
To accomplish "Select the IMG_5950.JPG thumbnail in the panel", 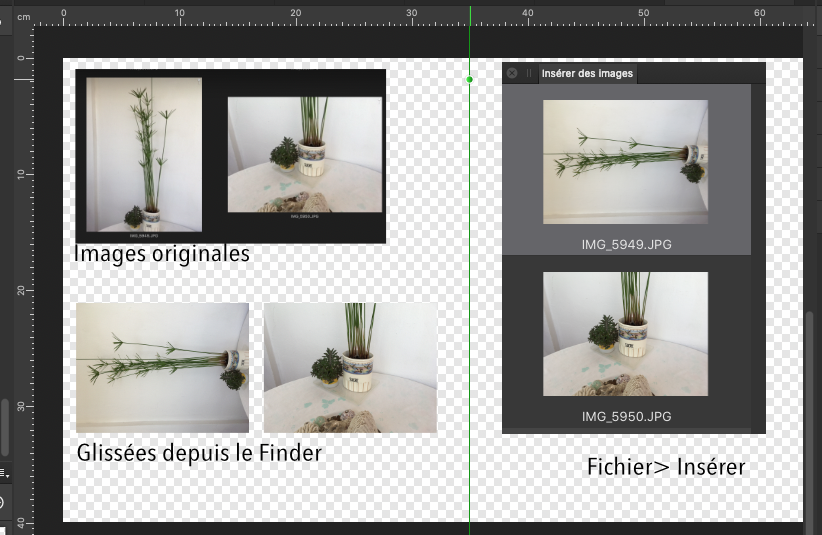I will click(x=625, y=334).
